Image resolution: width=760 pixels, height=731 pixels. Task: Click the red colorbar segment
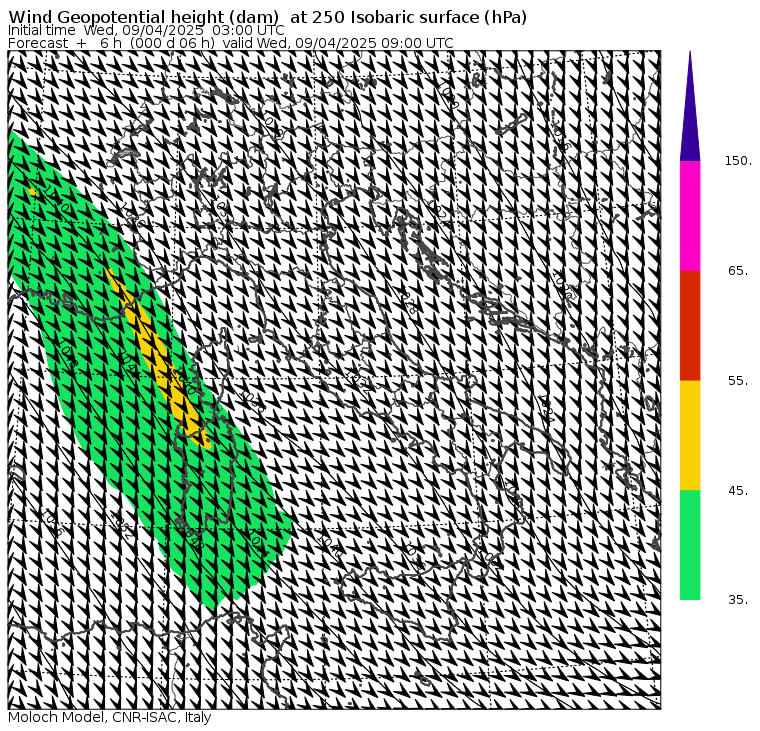coord(690,325)
